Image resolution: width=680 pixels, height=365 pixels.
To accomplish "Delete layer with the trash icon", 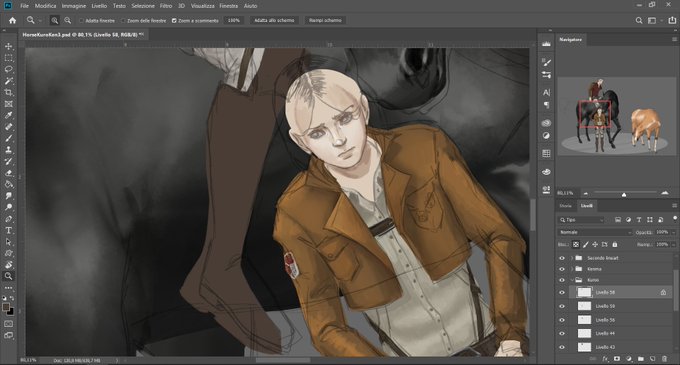I will (x=665, y=359).
